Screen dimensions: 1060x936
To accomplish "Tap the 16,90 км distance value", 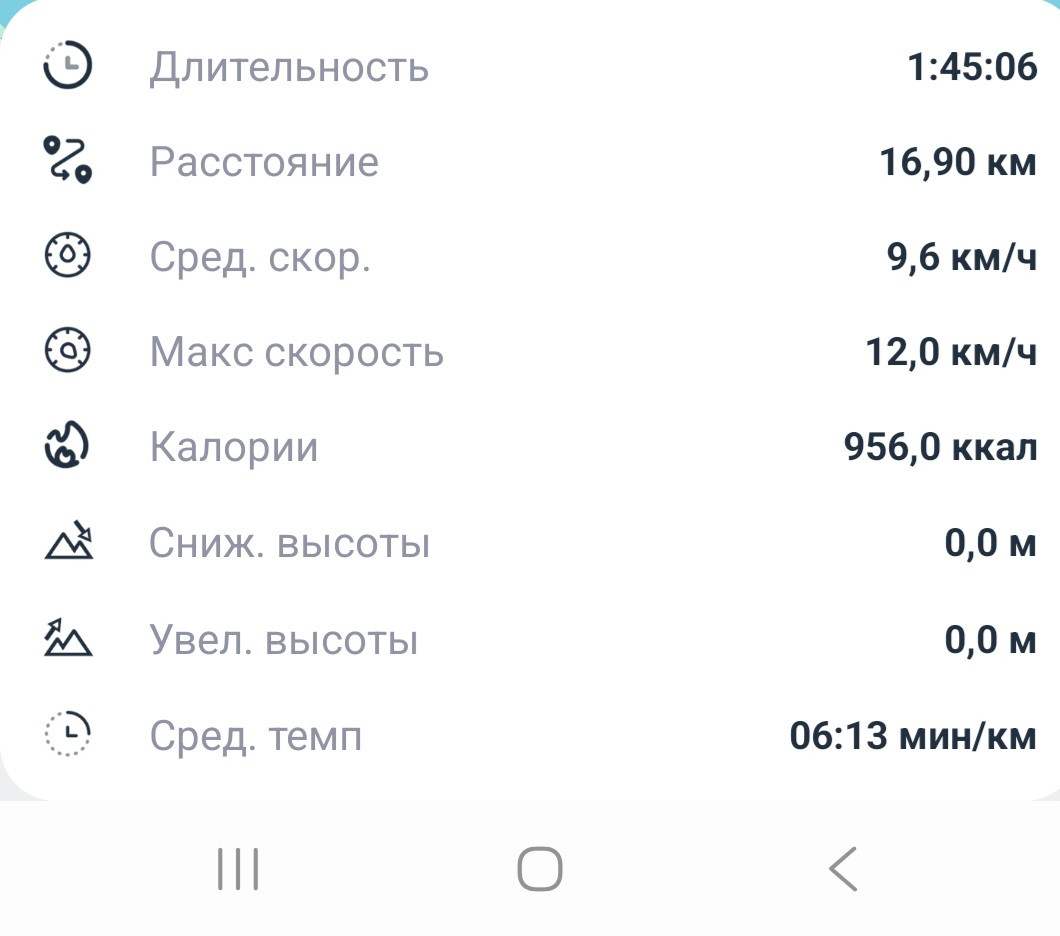I will [x=958, y=163].
